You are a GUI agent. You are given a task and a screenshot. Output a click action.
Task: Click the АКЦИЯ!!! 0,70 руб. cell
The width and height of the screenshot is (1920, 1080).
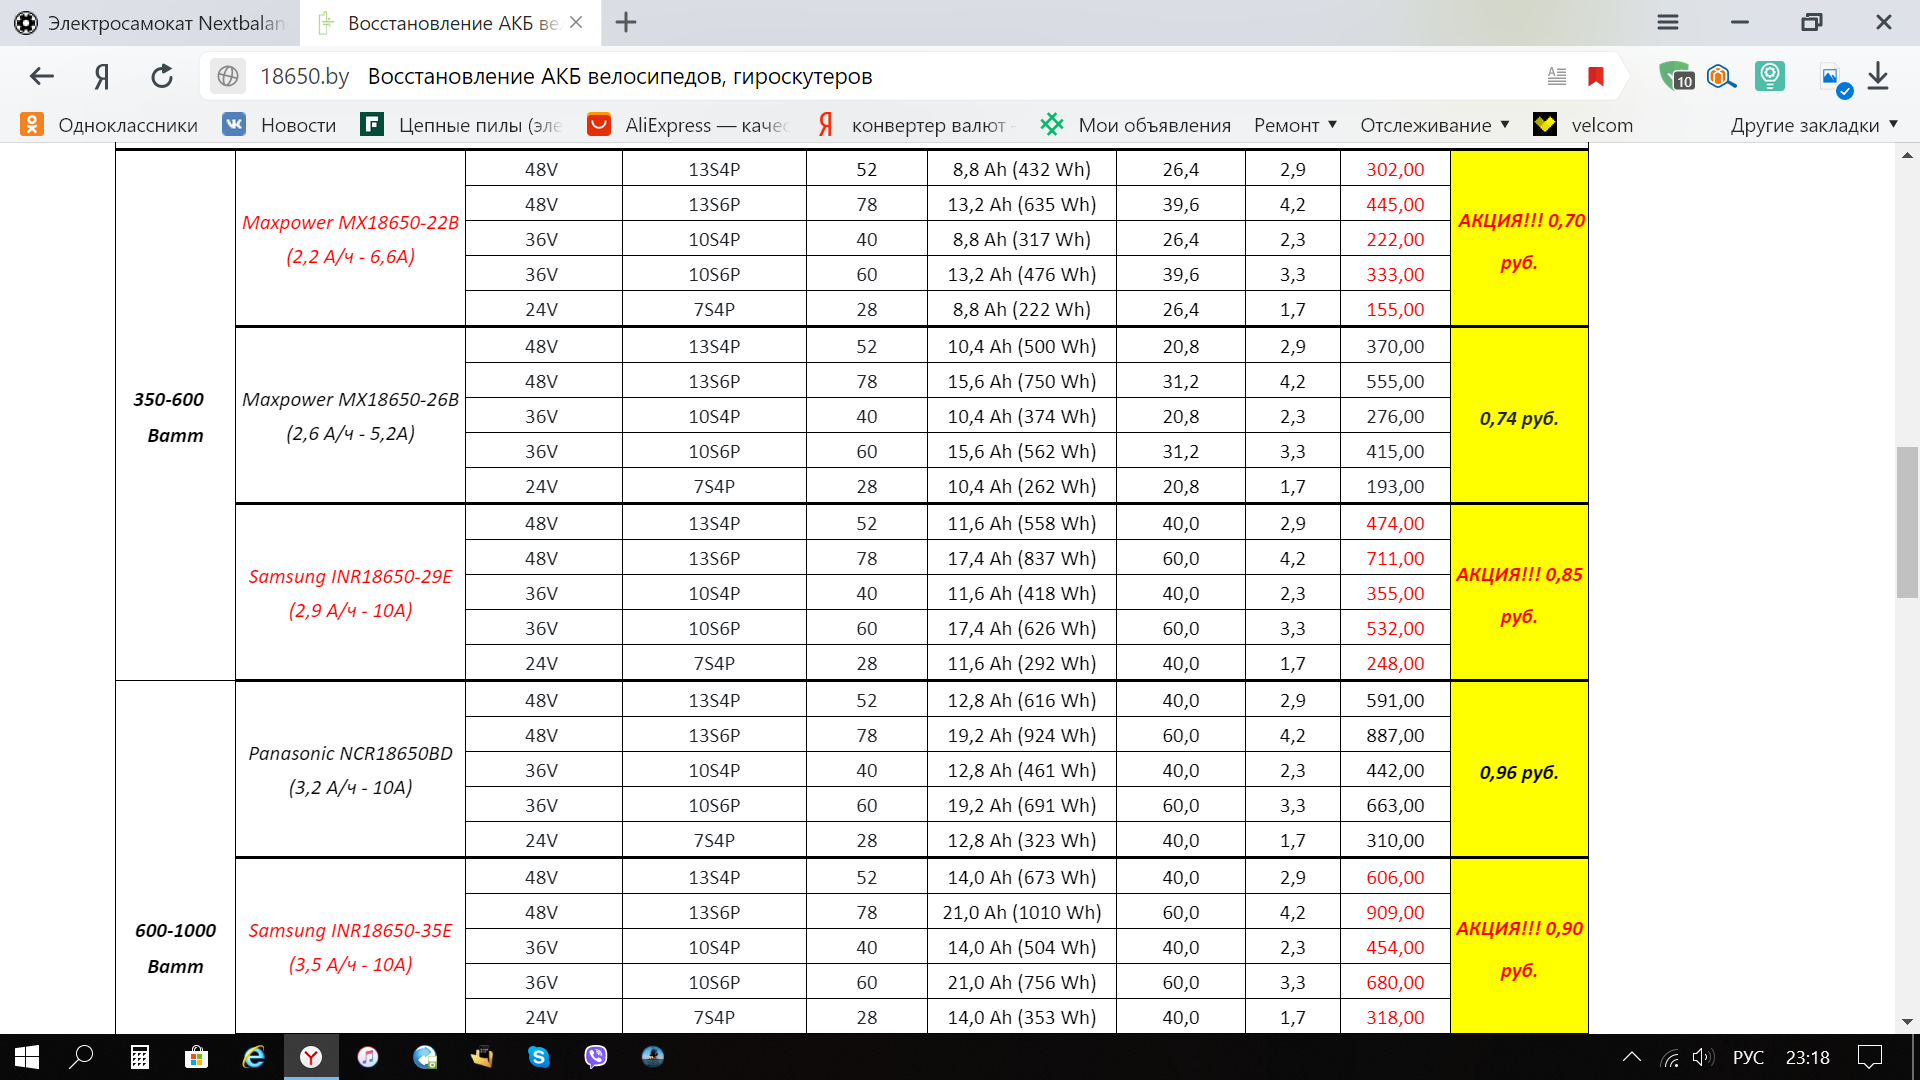click(1519, 240)
